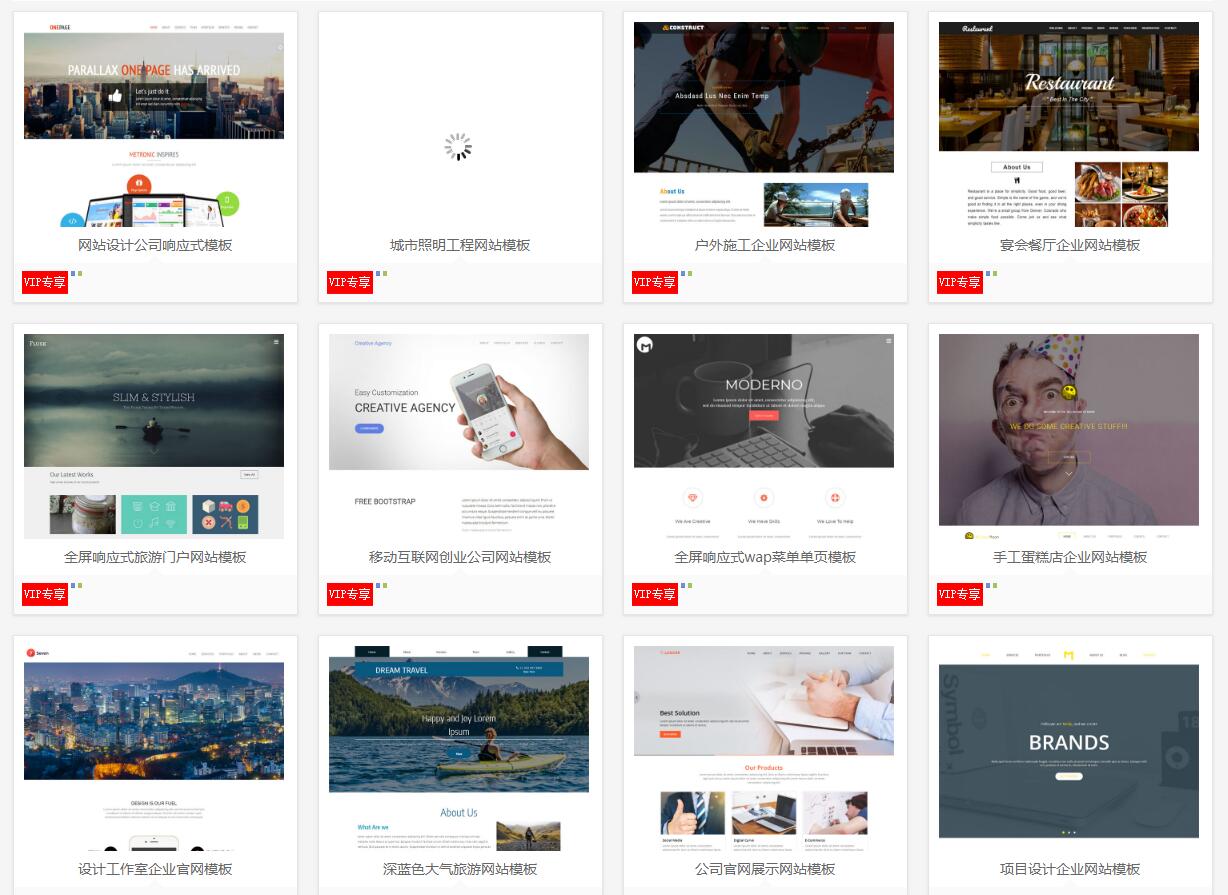Open the 网站设计公司响应式模板 title link
Screen dimensions: 1228x895
[155, 245]
